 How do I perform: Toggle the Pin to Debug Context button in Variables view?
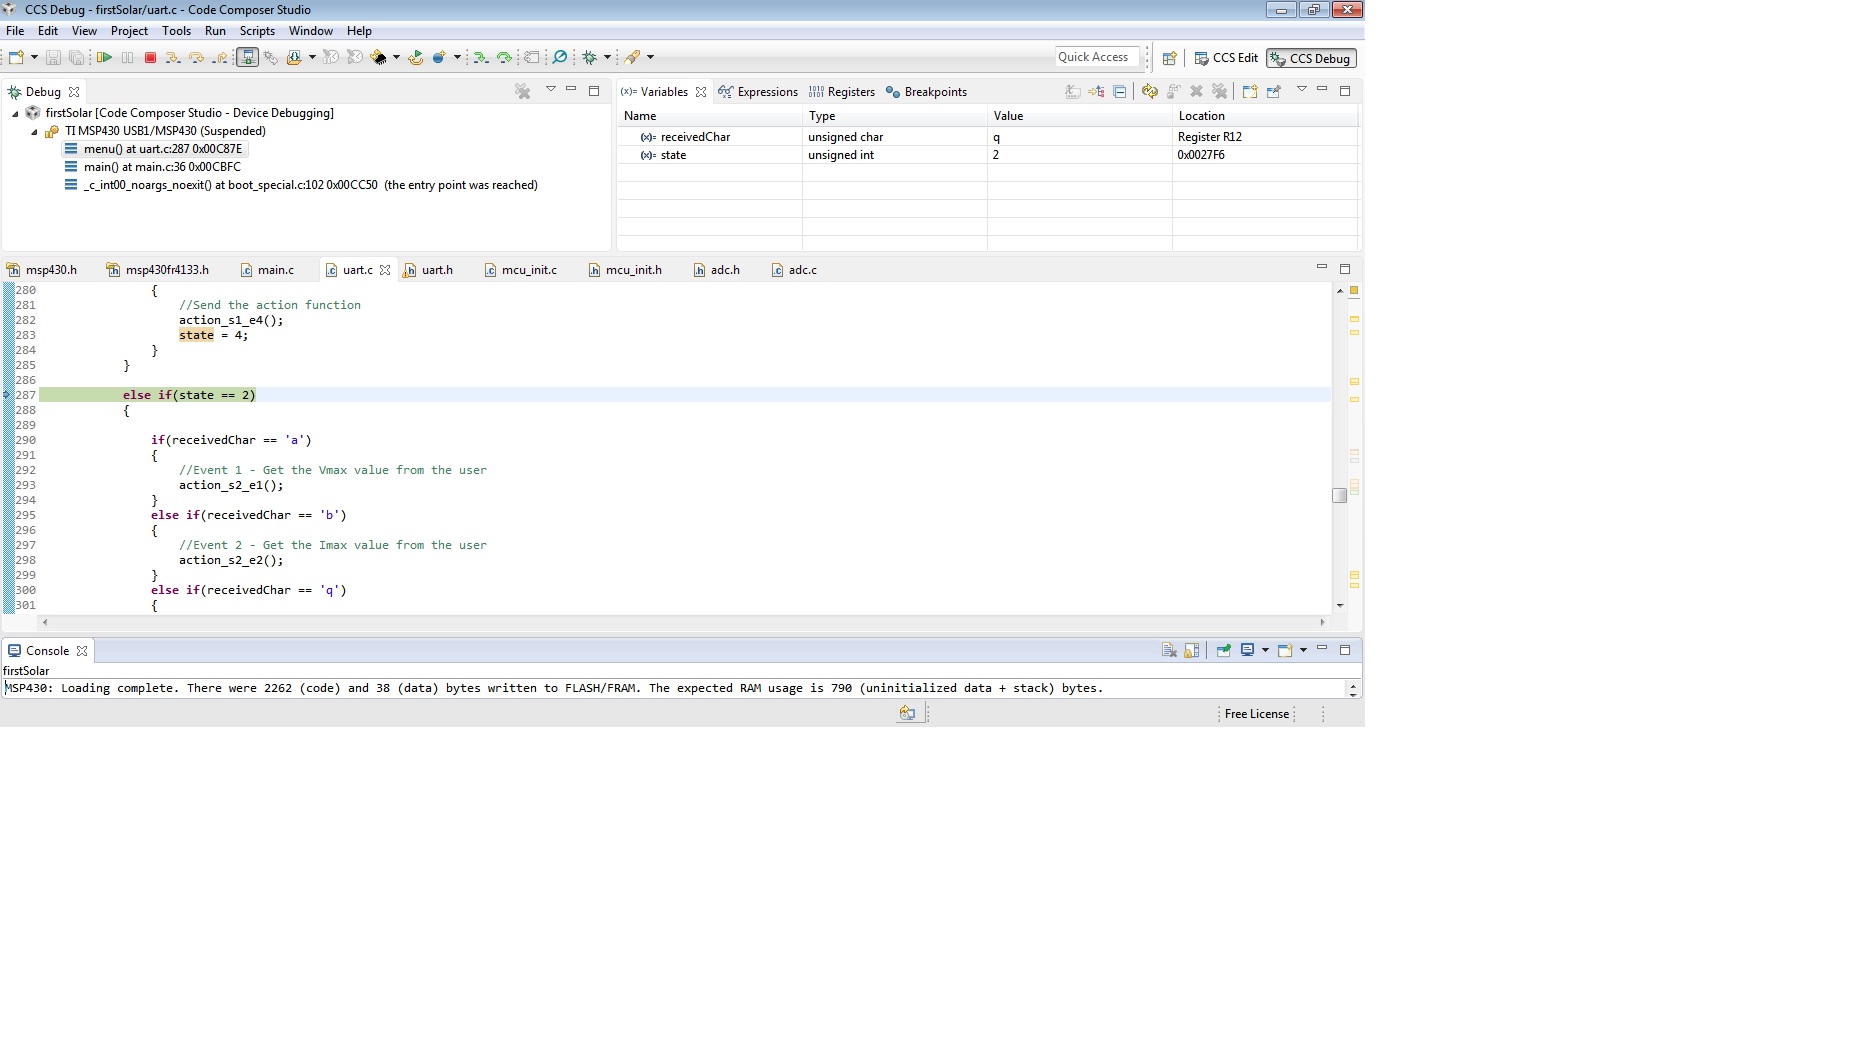tap(1273, 91)
